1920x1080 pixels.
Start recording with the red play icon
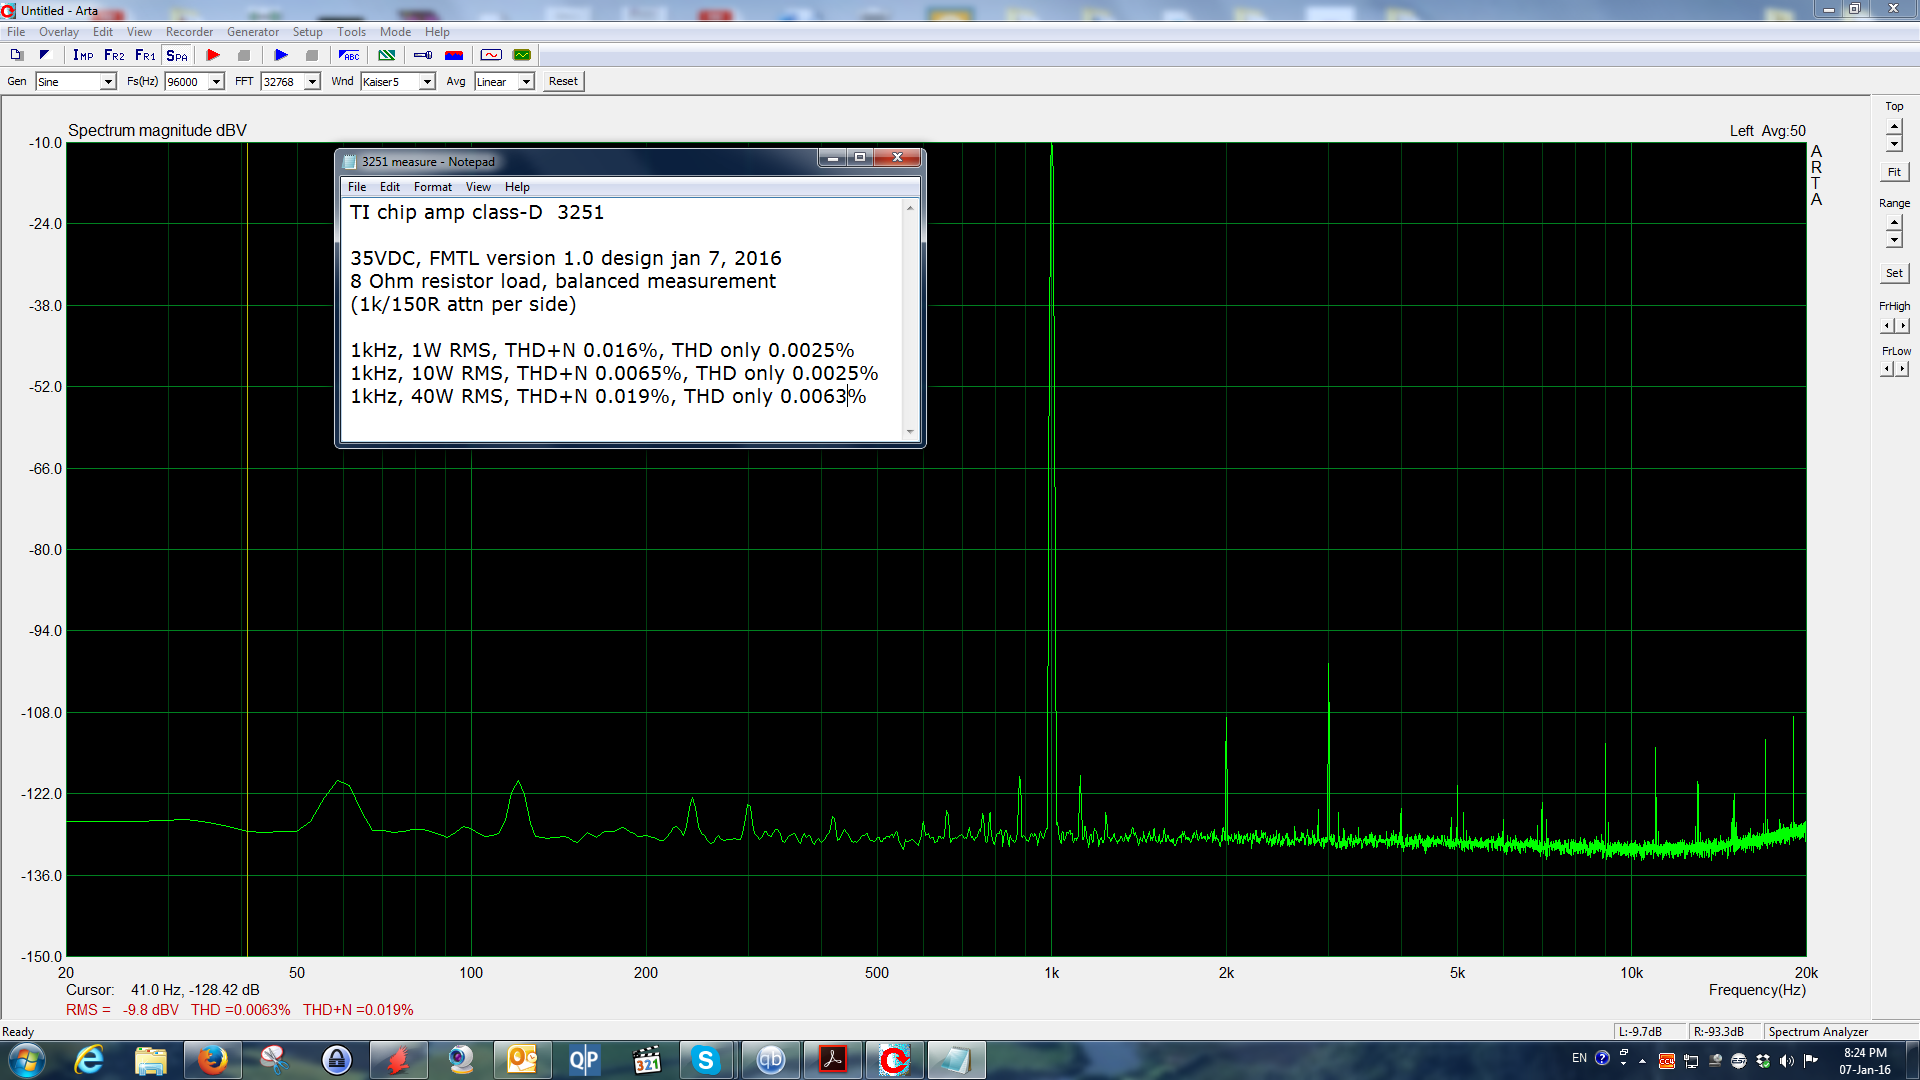213,55
